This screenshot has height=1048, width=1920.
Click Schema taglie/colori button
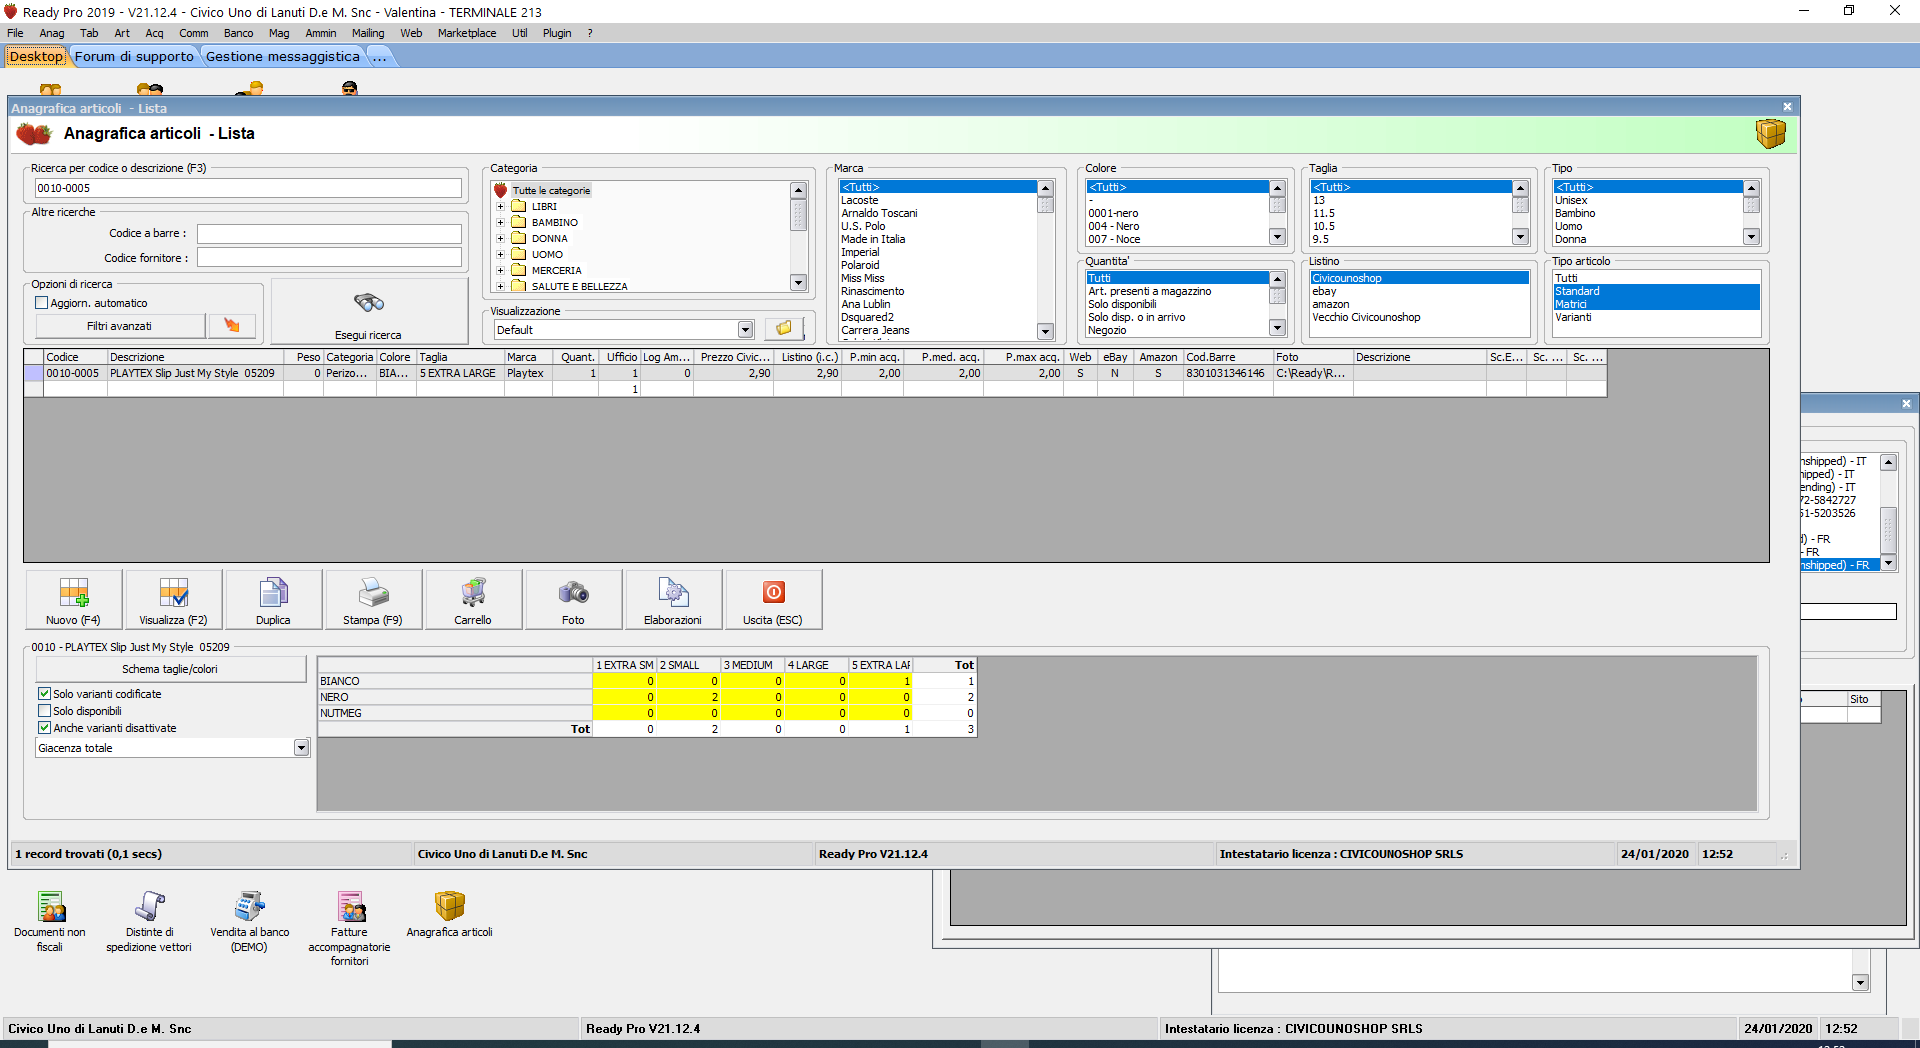point(170,669)
